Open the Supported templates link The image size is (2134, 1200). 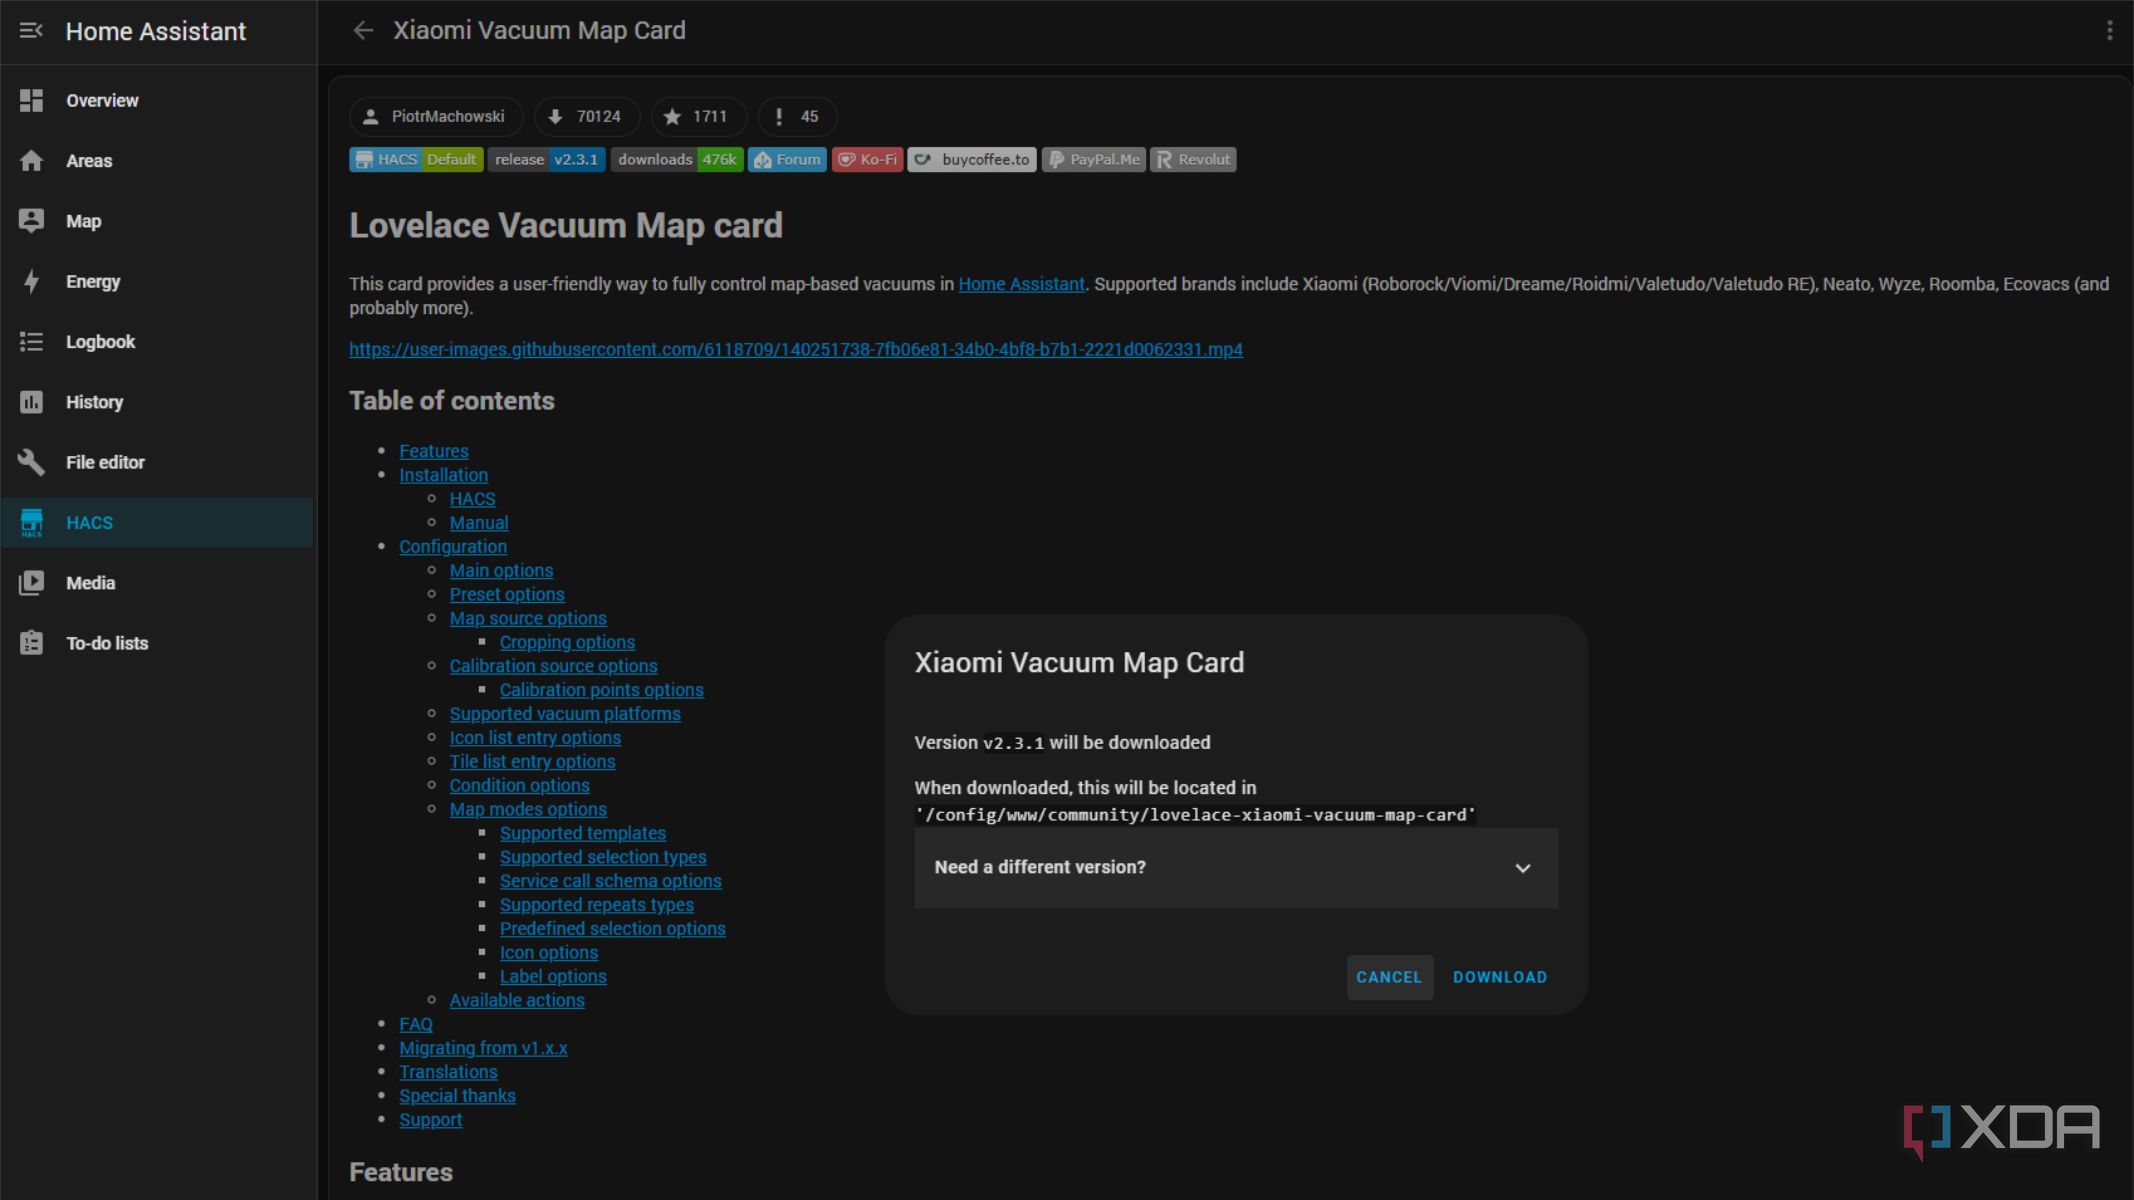tap(583, 834)
